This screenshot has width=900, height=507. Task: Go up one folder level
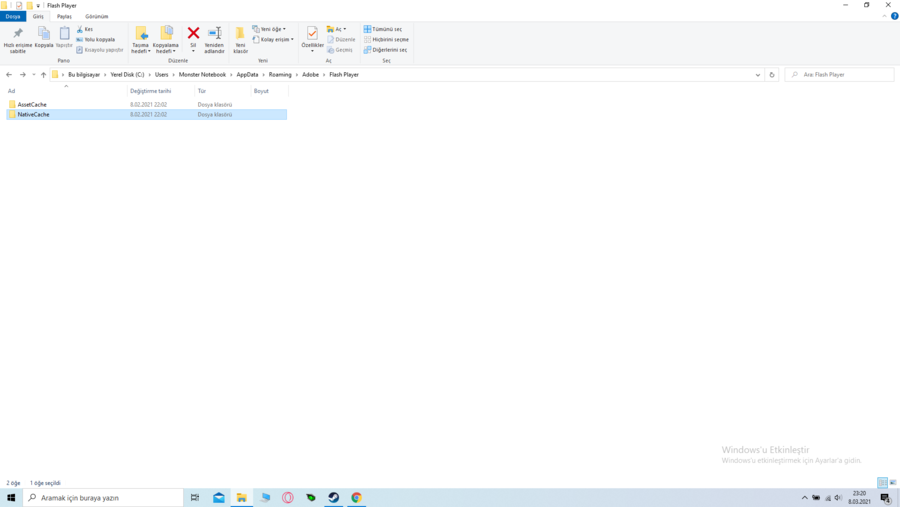(x=44, y=75)
